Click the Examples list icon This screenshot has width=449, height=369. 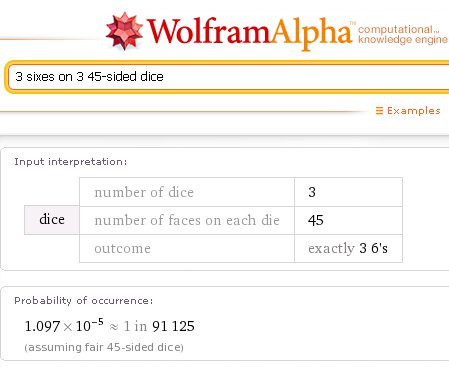coord(379,111)
